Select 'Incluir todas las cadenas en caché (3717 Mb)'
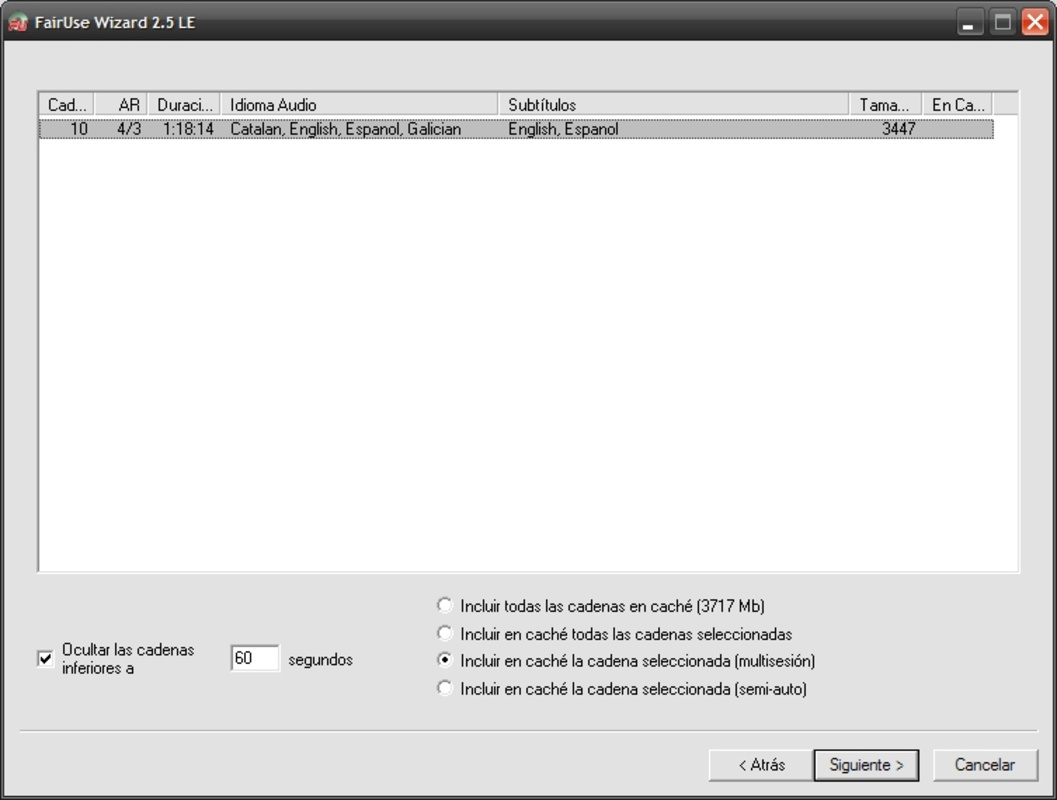 pos(444,605)
